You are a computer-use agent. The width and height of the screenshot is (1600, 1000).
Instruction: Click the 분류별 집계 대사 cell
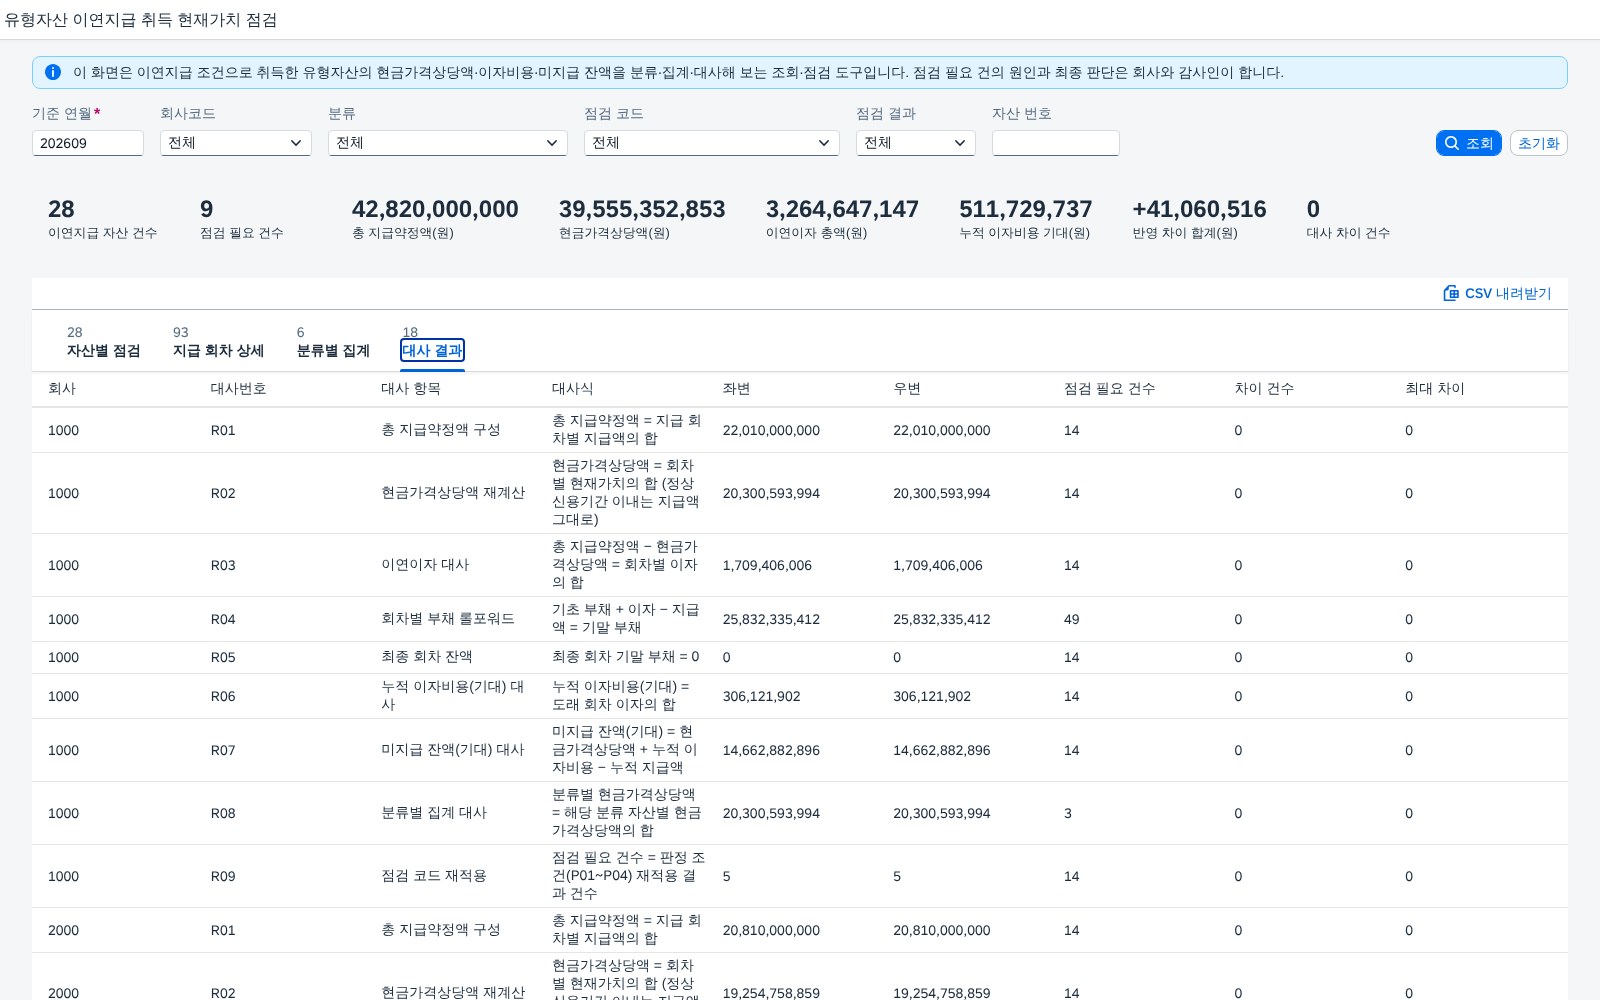coord(434,813)
